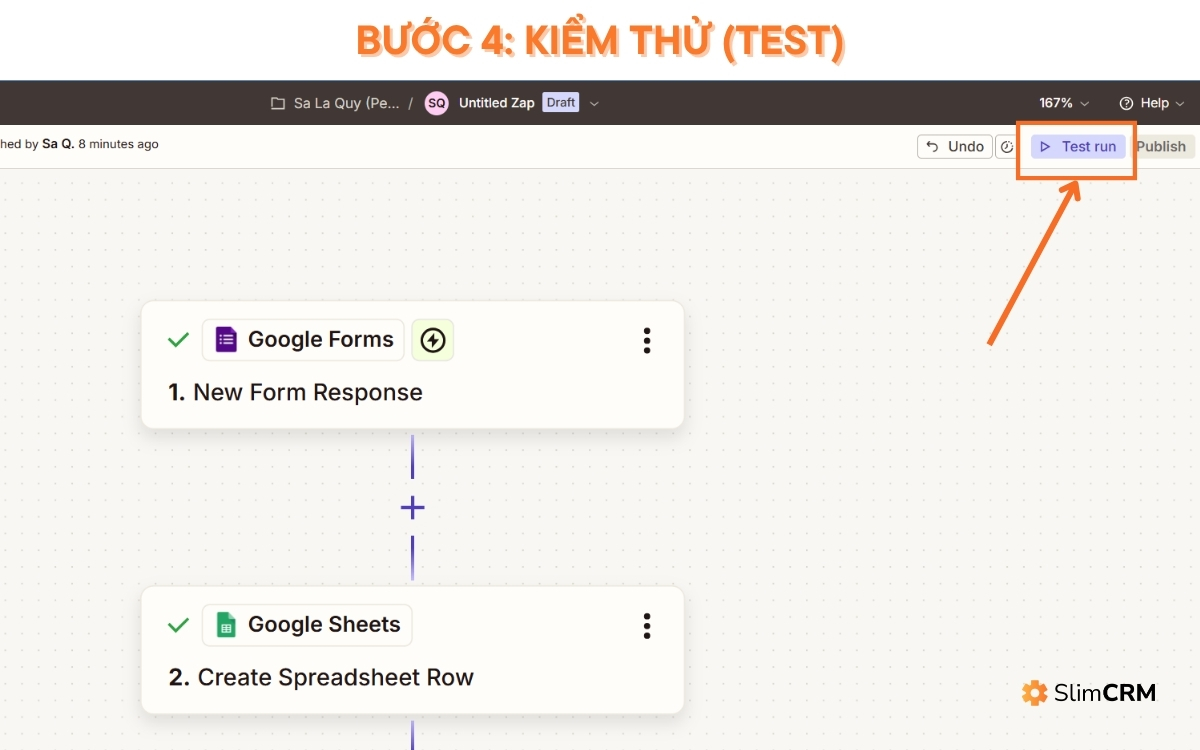Click the lightning trigger badge icon
The height and width of the screenshot is (750, 1200).
tap(432, 340)
